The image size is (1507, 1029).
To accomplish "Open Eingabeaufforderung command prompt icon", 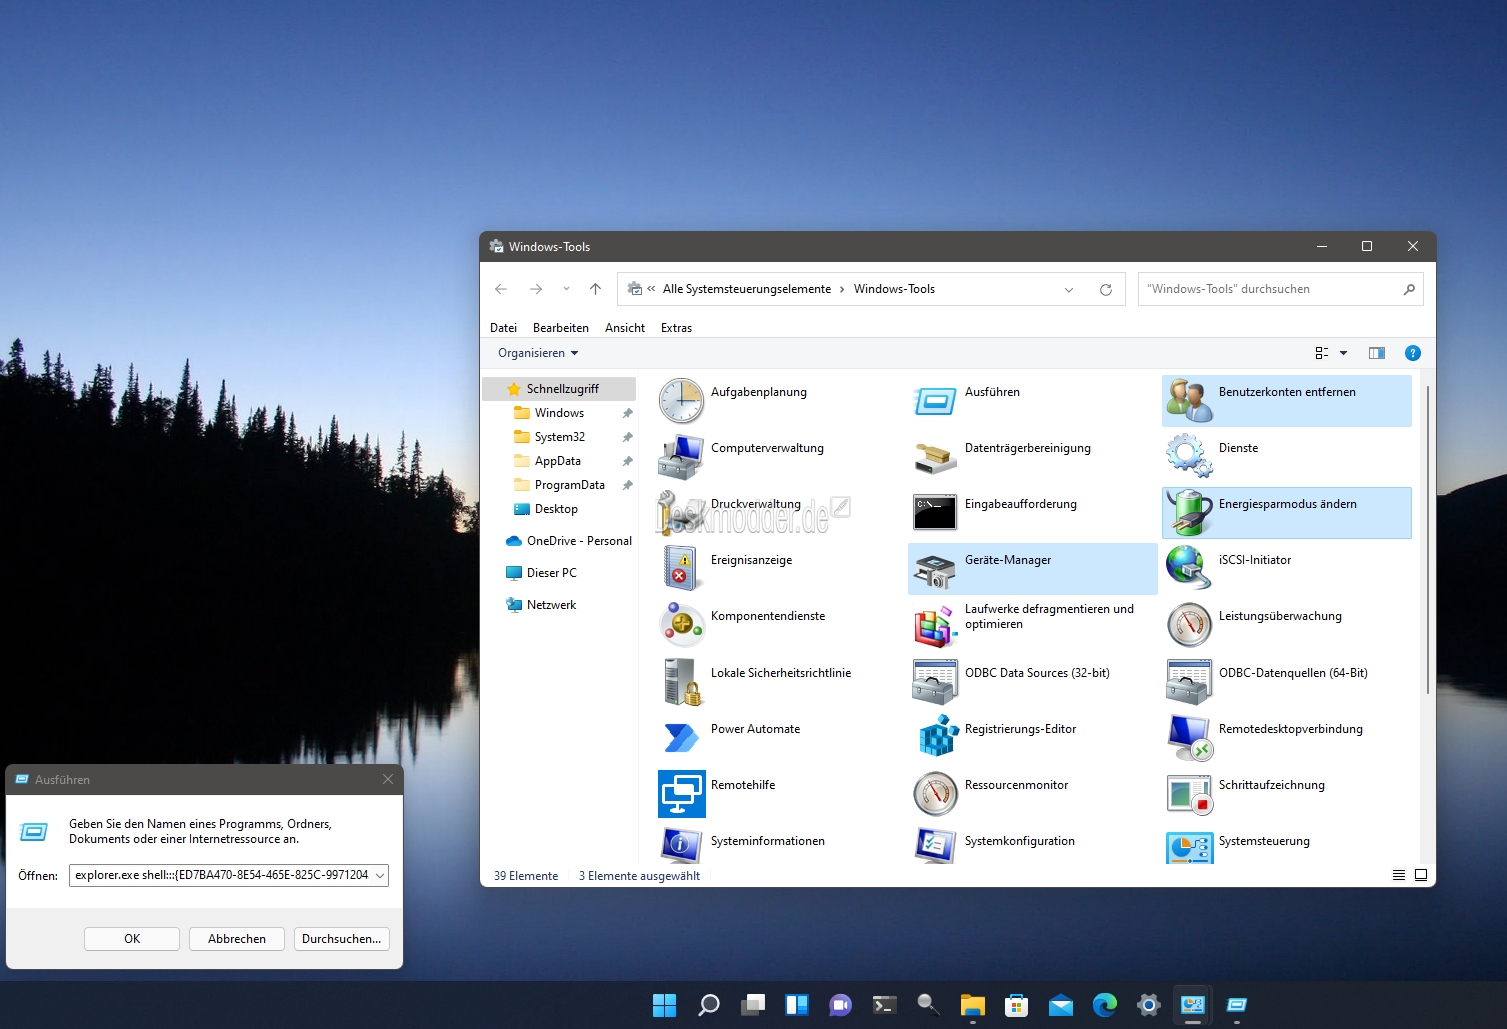I will click(x=935, y=513).
